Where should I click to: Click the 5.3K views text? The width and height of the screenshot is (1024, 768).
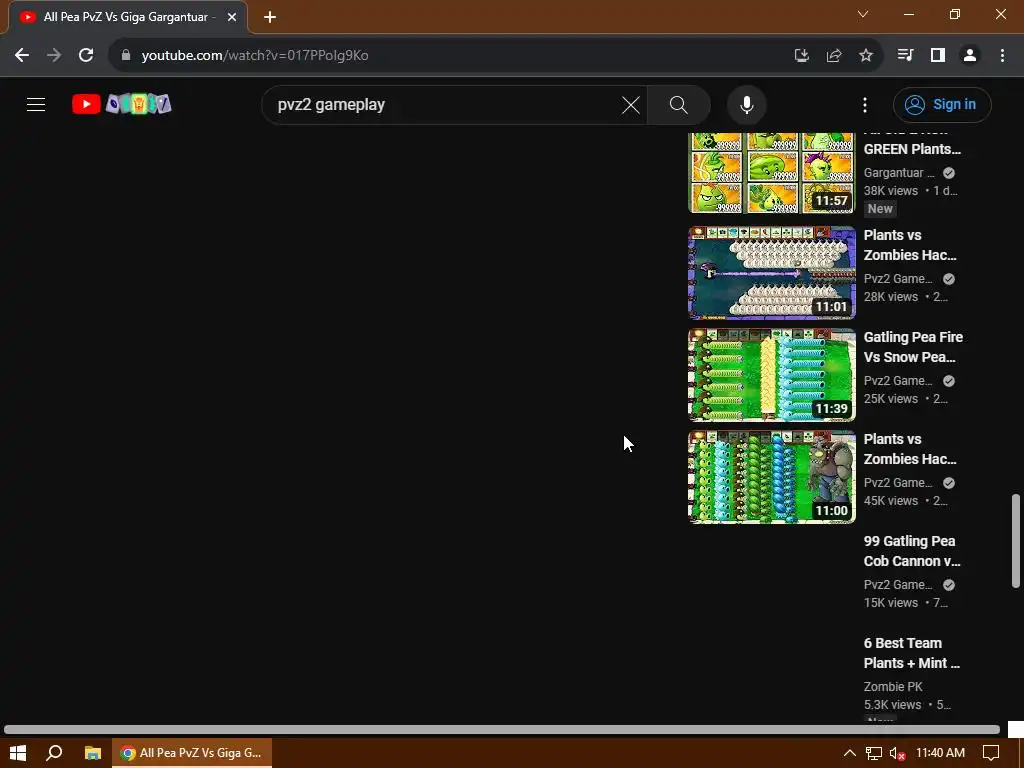(892, 705)
